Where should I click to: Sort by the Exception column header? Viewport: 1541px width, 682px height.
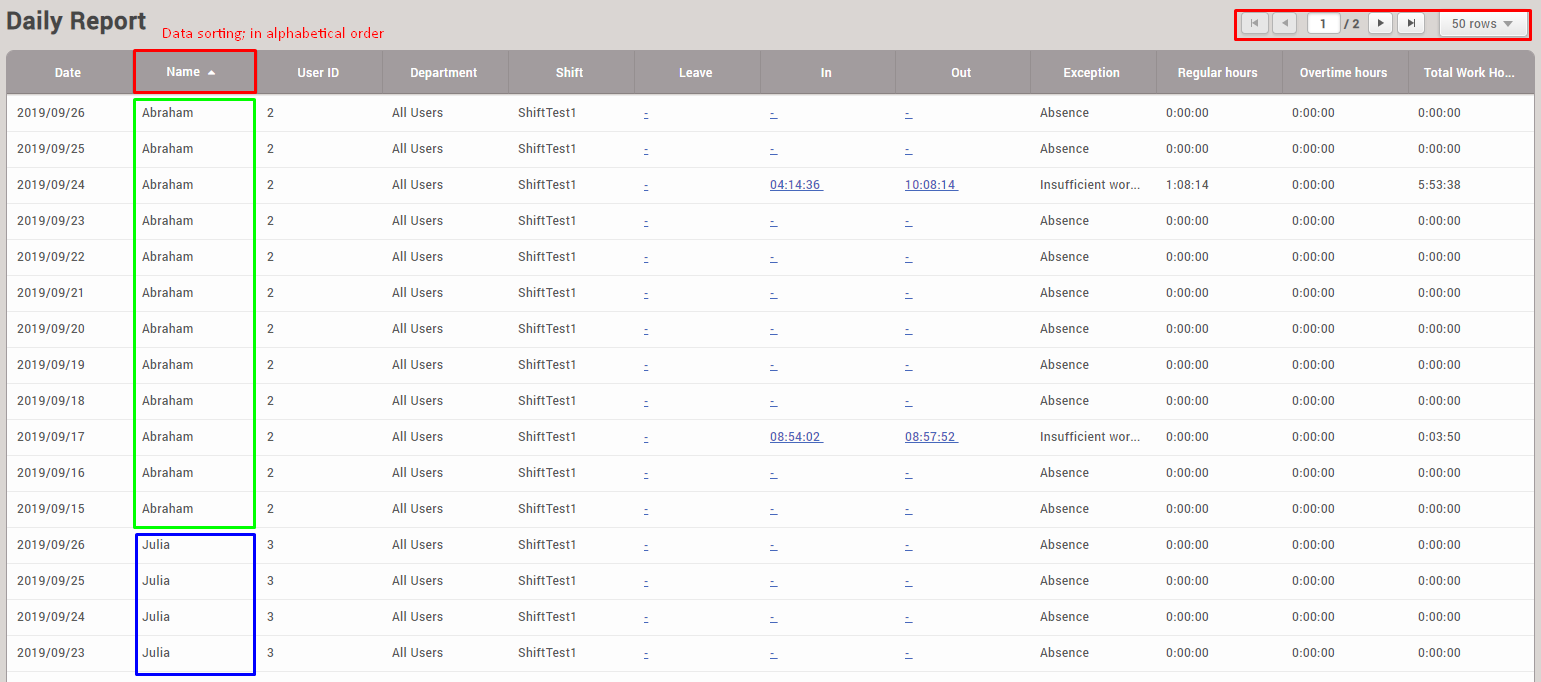pos(1091,73)
